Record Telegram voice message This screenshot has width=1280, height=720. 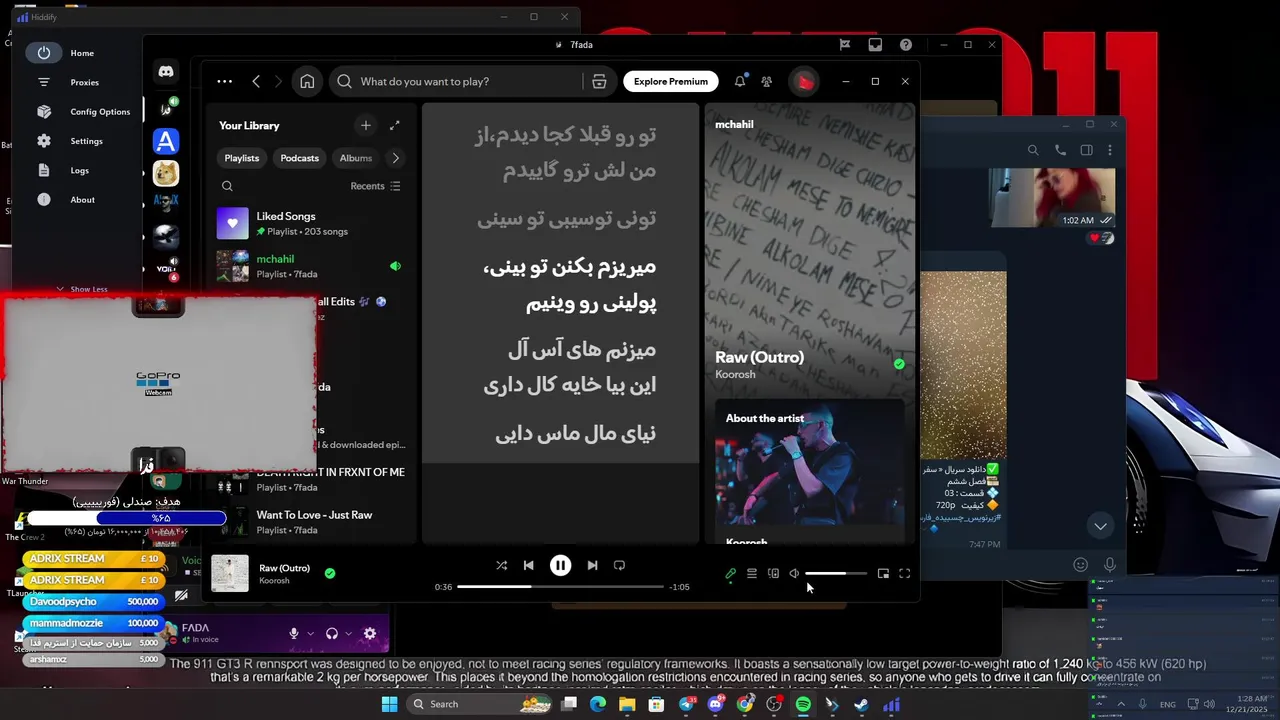1109,565
